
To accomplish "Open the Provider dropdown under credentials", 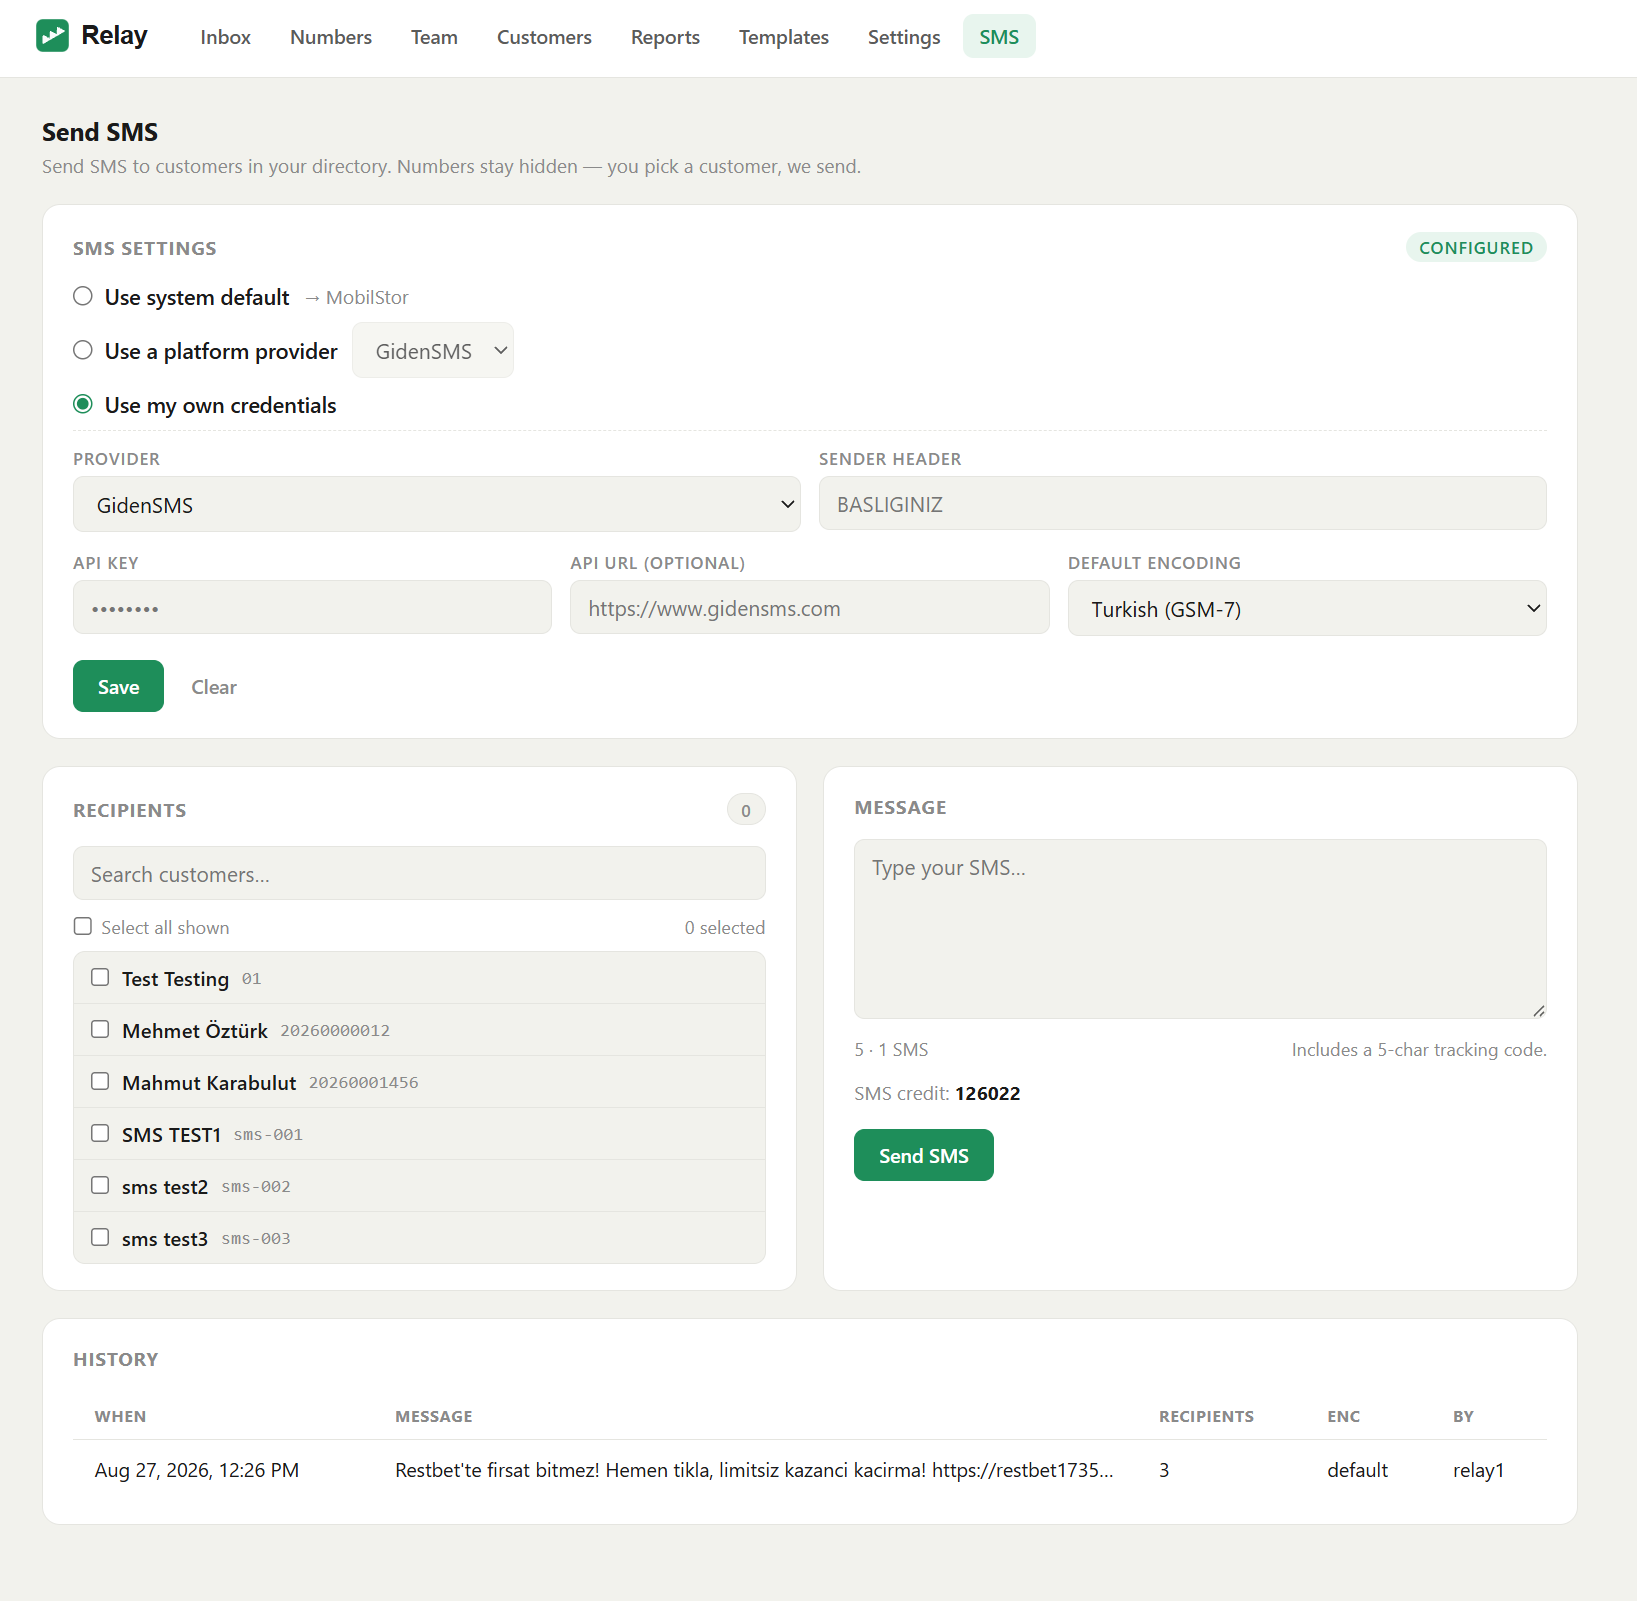I will (x=437, y=504).
